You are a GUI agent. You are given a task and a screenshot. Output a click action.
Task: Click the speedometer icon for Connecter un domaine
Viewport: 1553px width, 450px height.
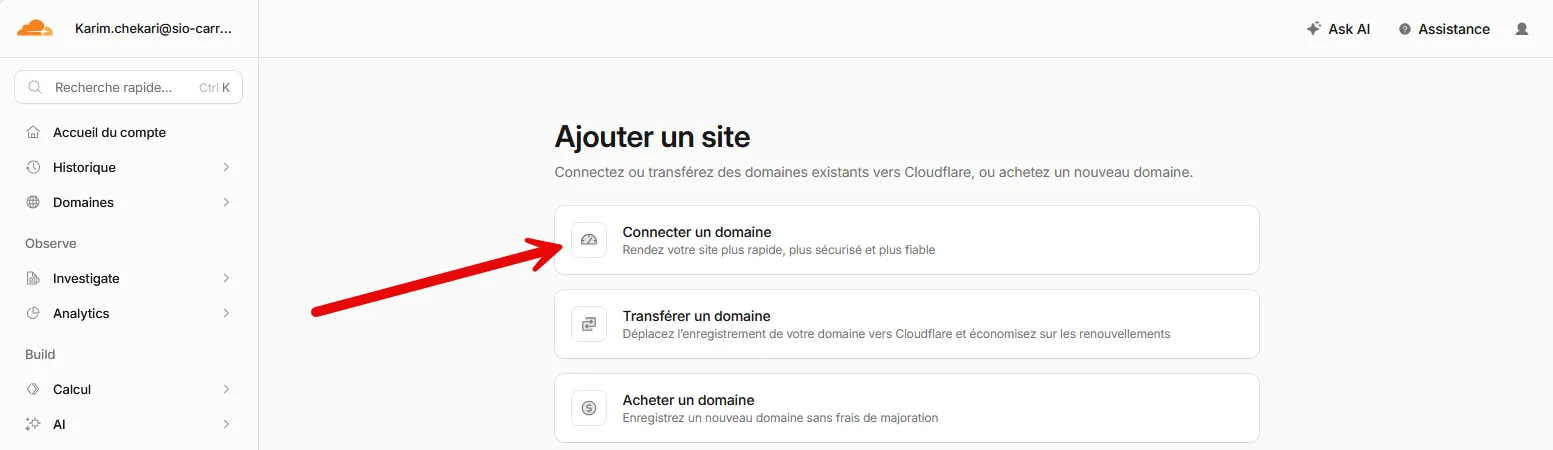coord(589,240)
